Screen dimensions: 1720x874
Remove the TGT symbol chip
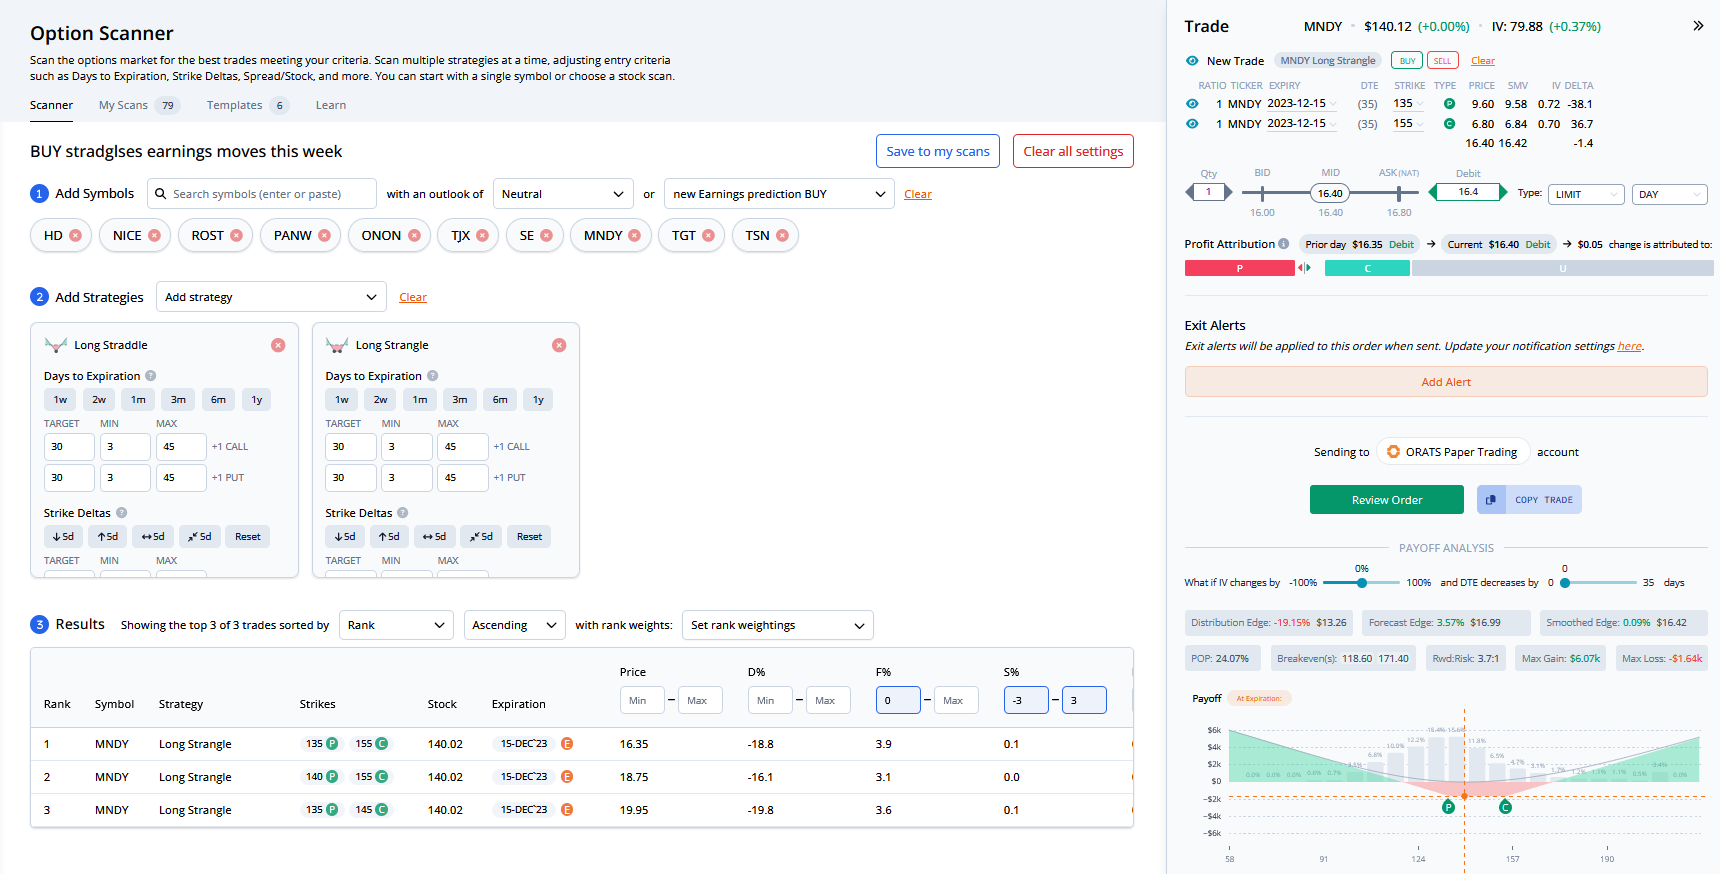click(x=708, y=236)
